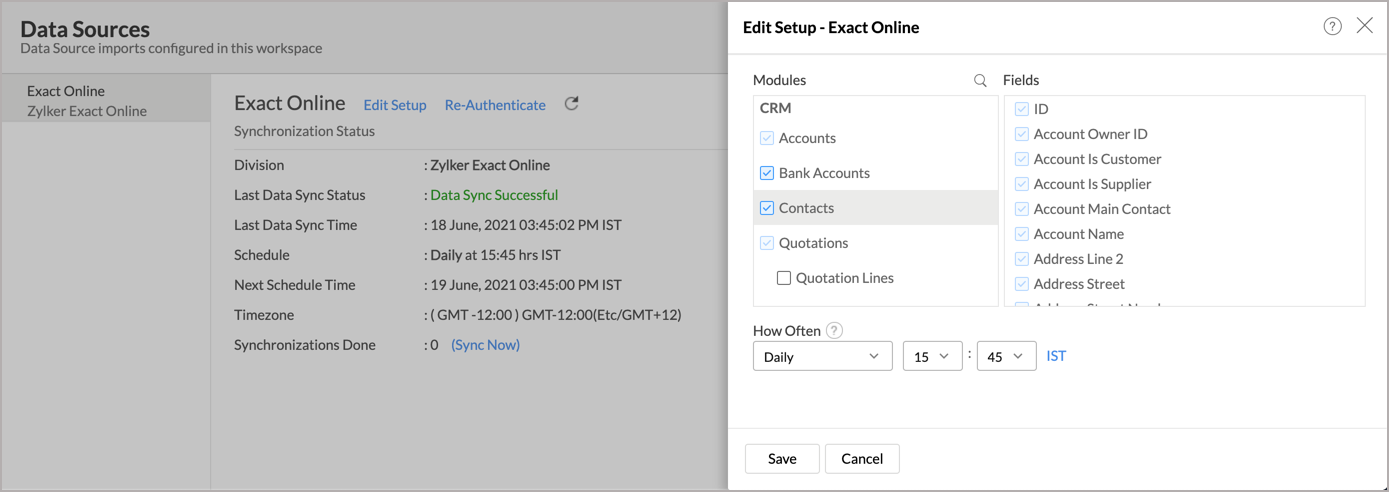Click the '19 June, 2021 03:45:00 PM IST' time
This screenshot has height=492, width=1389.
pos(526,285)
